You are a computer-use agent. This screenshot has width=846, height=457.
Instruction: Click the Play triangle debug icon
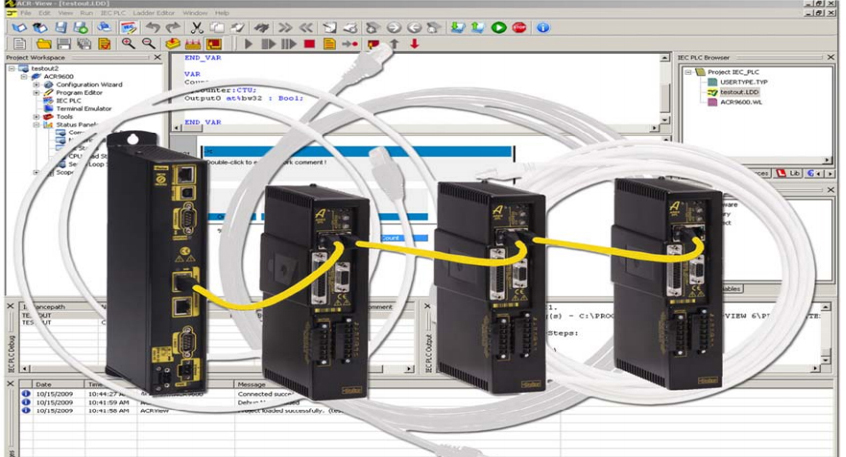click(248, 44)
